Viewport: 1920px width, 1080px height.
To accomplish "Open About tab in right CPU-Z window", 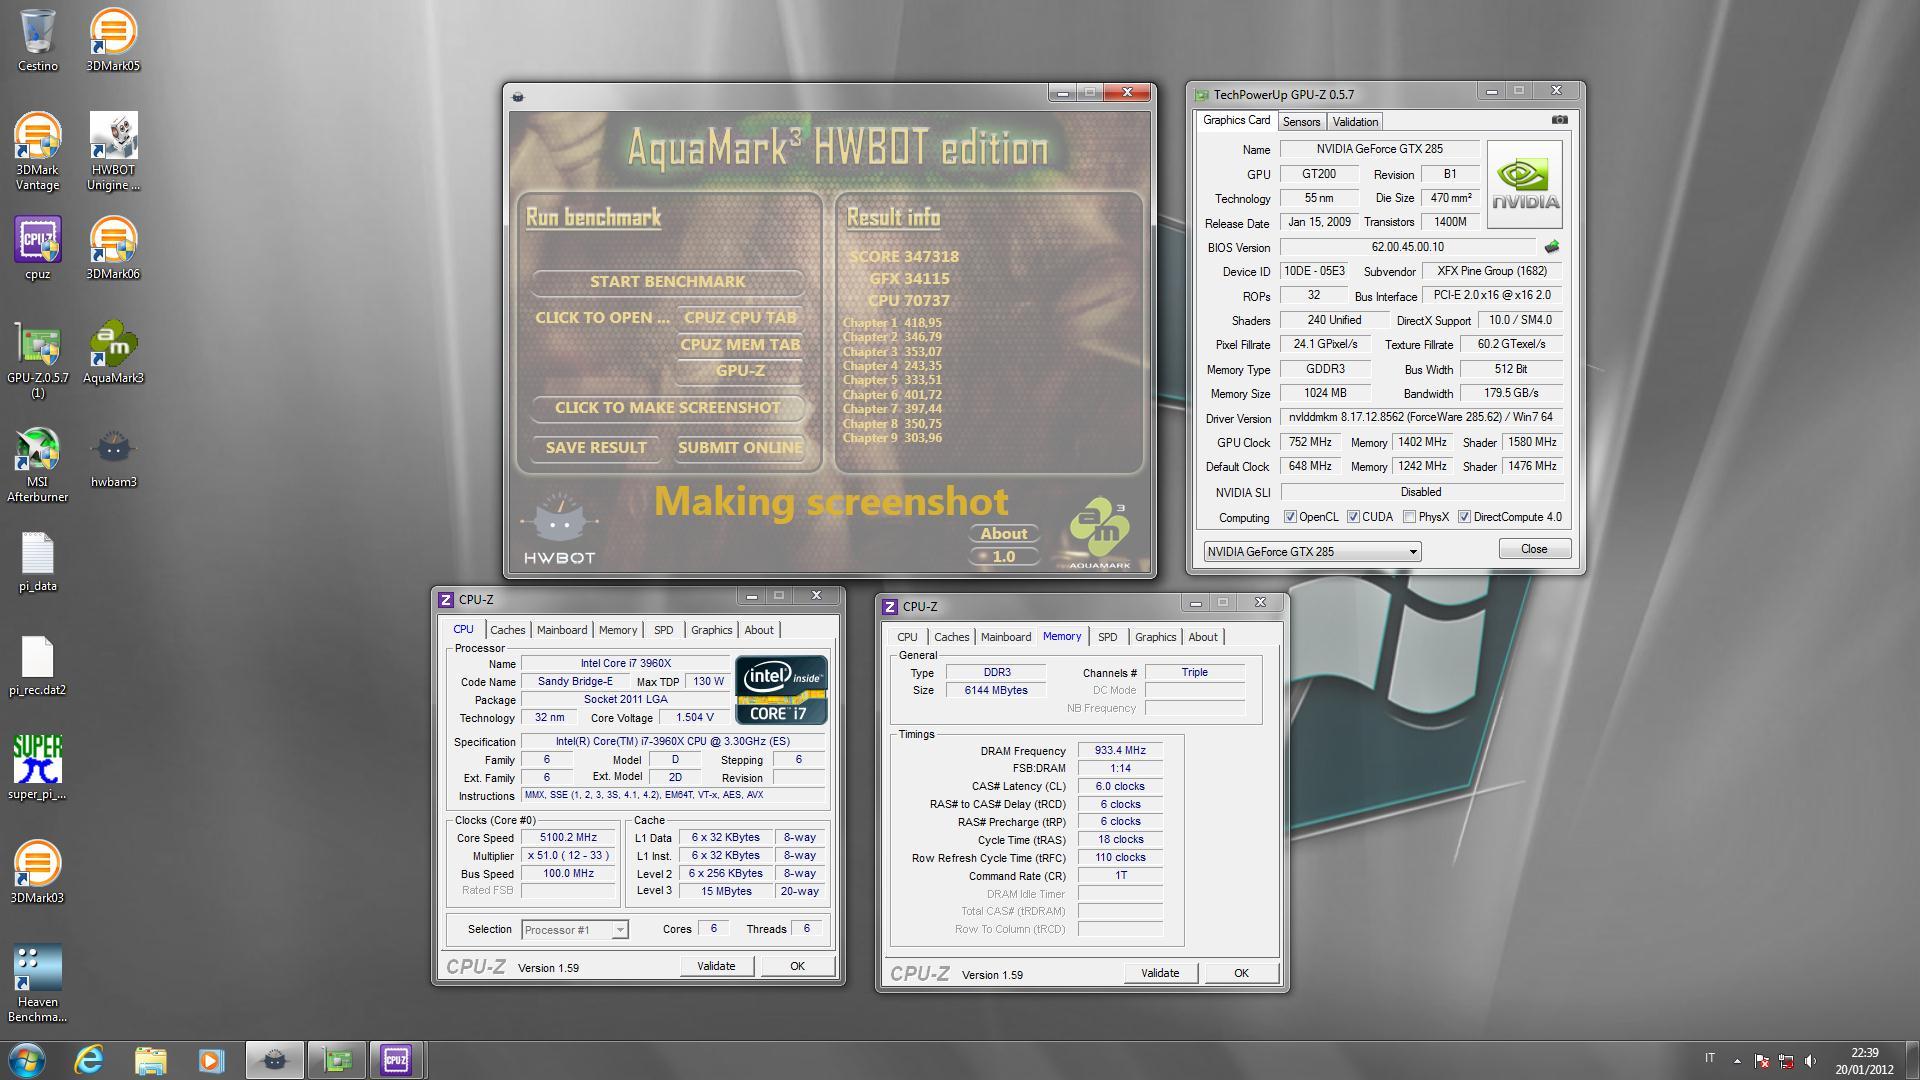I will (x=1203, y=637).
